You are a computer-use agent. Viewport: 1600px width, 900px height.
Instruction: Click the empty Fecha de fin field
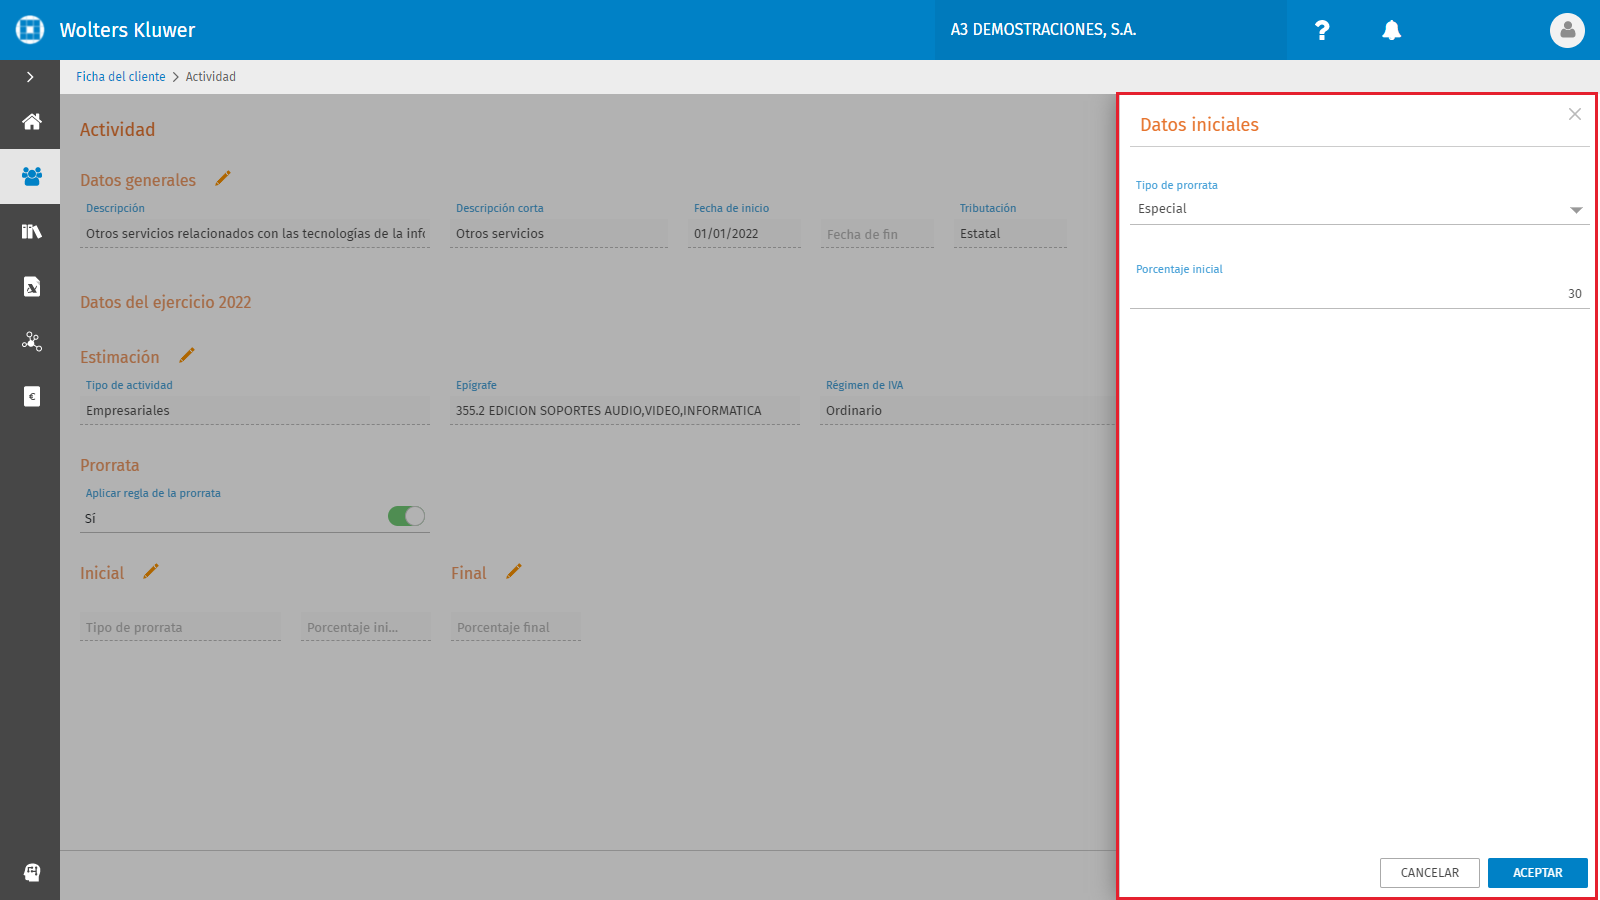(x=877, y=234)
